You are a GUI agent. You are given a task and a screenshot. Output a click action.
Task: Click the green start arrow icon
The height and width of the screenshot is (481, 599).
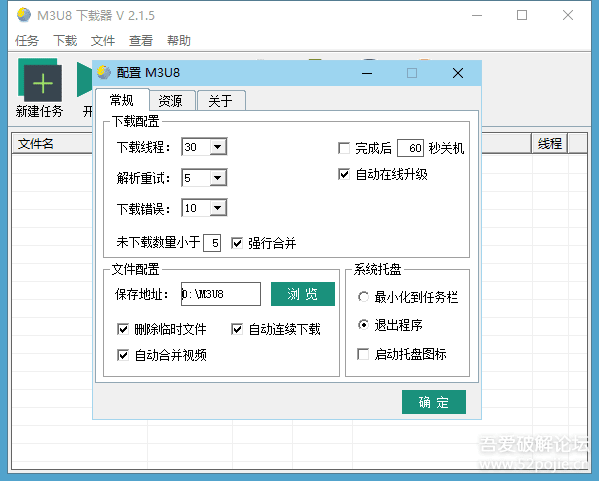(x=84, y=79)
